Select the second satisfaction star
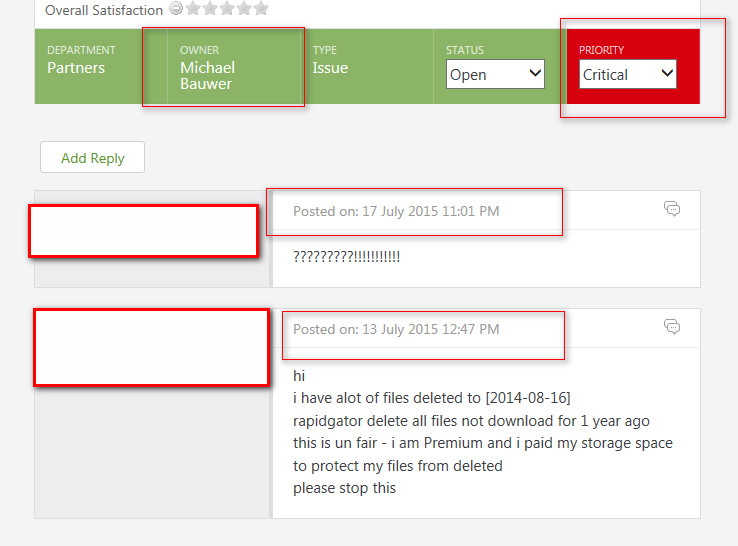738x546 pixels. 210,9
